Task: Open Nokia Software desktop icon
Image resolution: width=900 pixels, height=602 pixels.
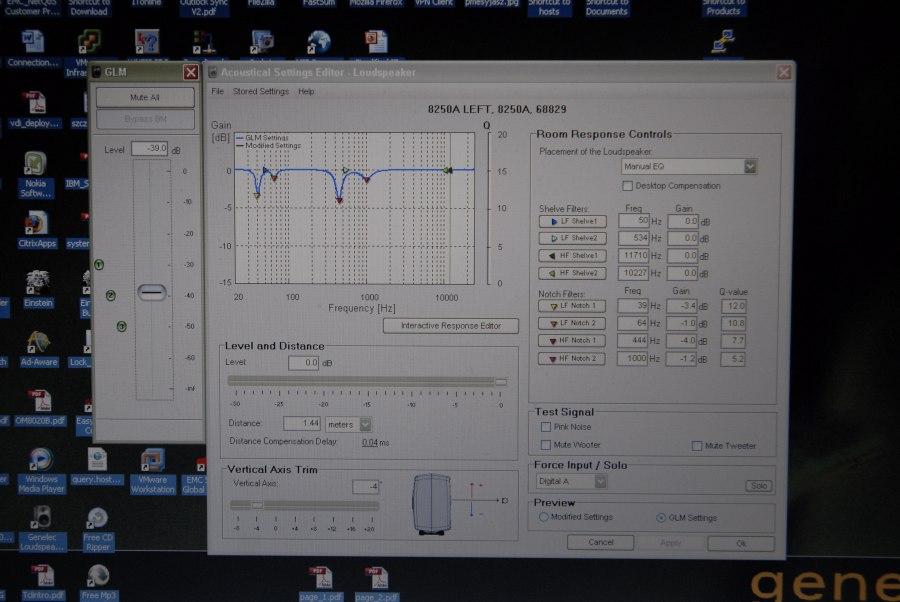Action: point(36,174)
